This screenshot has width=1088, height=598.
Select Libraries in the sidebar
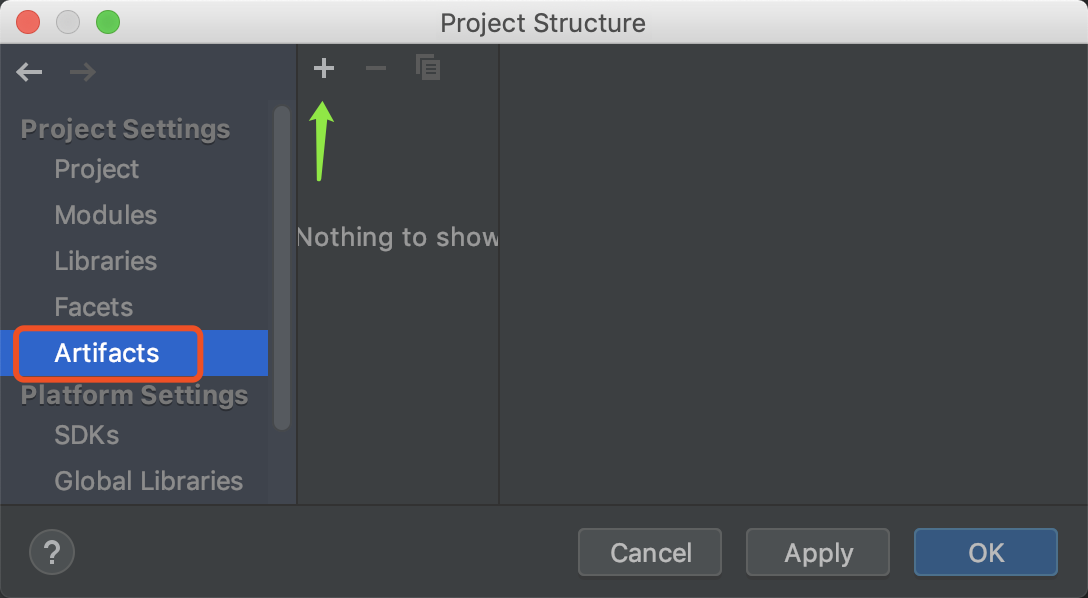coord(106,261)
